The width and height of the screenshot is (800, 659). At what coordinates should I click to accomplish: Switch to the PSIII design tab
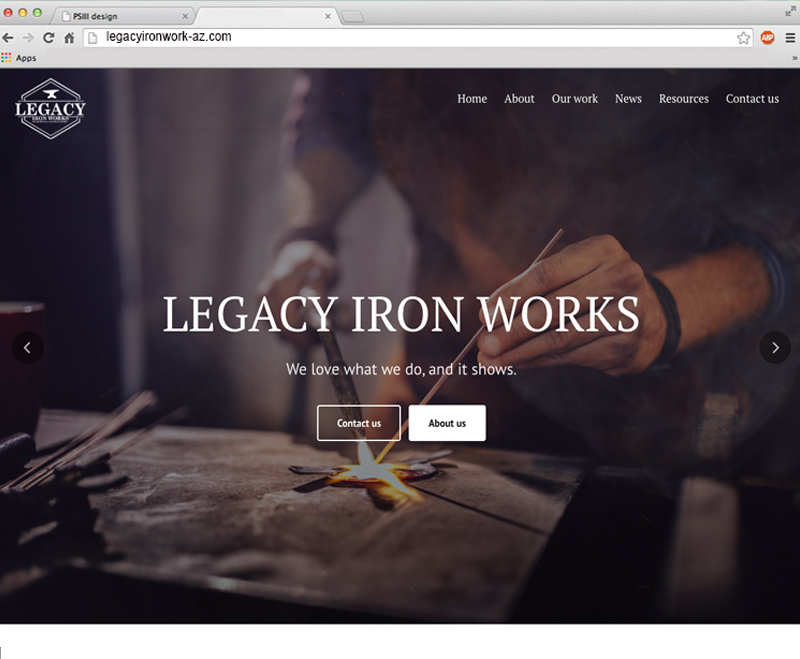coord(122,16)
